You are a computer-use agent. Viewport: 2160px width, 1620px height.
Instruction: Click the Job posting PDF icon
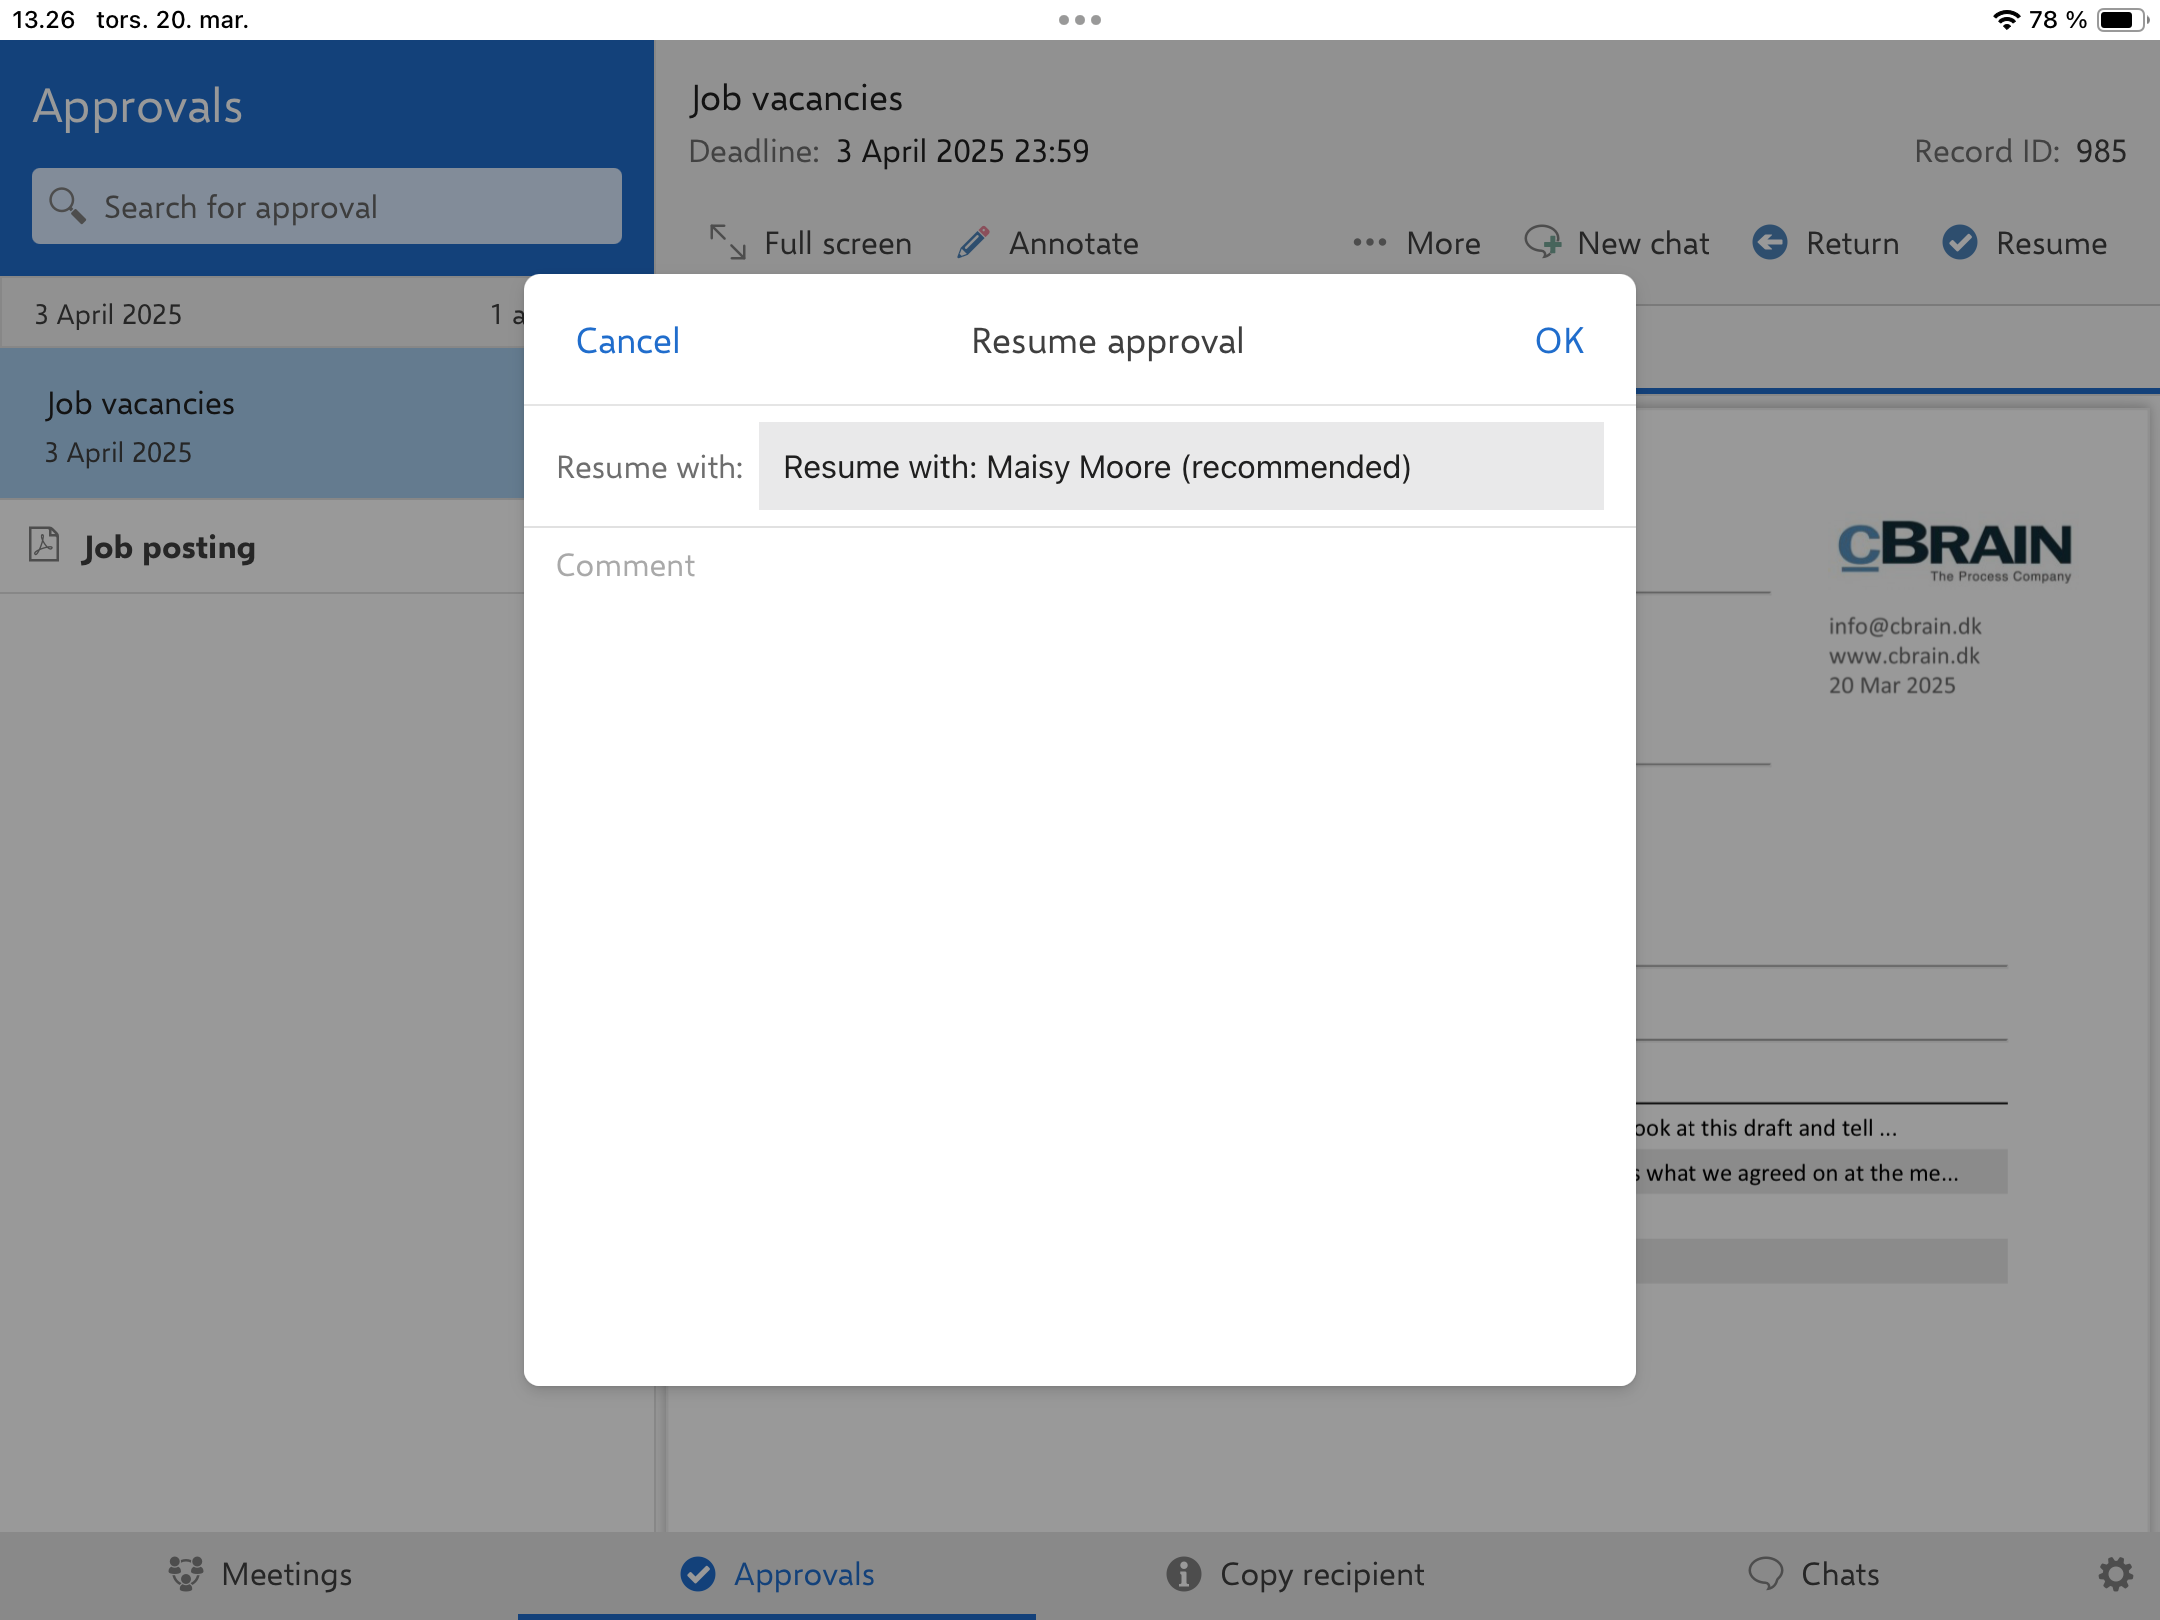pos(45,546)
